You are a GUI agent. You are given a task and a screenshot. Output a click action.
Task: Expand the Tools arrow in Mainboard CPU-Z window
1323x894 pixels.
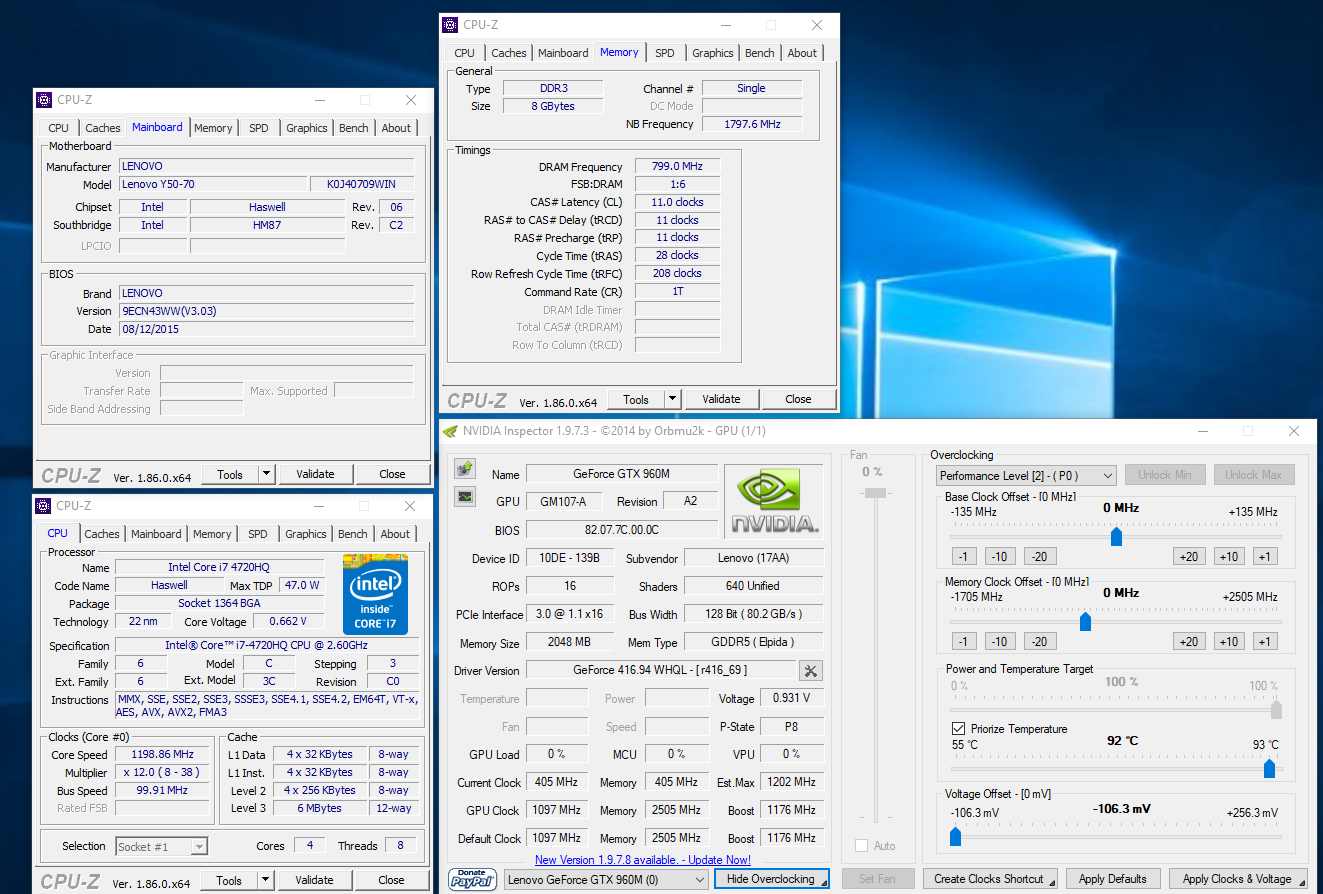[x=267, y=474]
